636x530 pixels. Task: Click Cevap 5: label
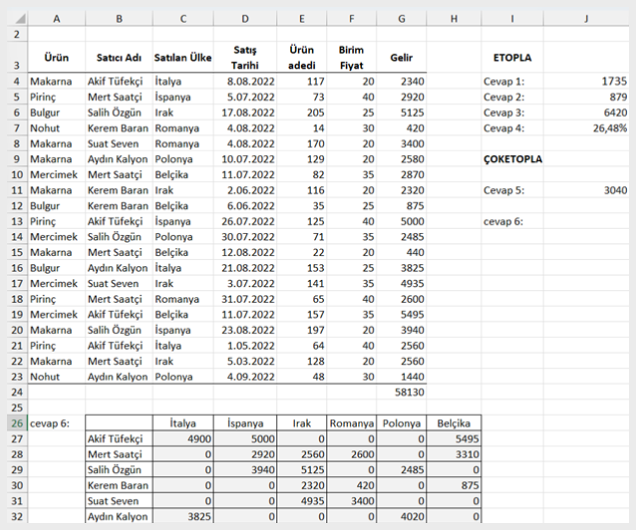512,190
